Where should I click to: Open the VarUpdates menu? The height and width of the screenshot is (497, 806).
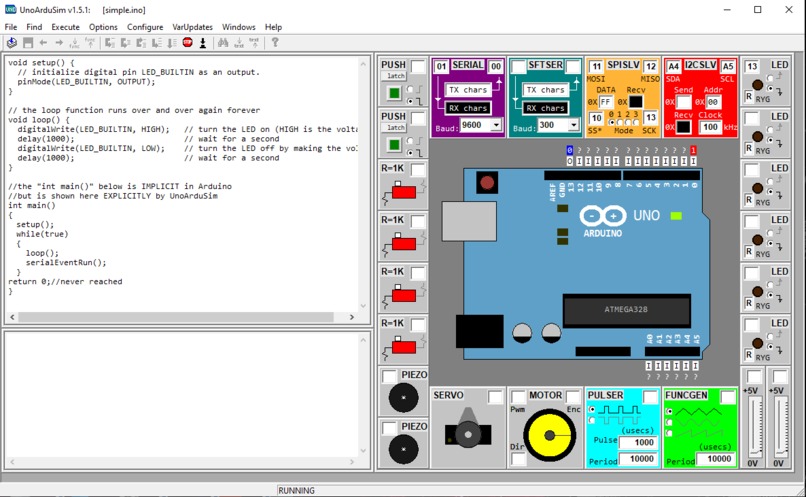[193, 27]
